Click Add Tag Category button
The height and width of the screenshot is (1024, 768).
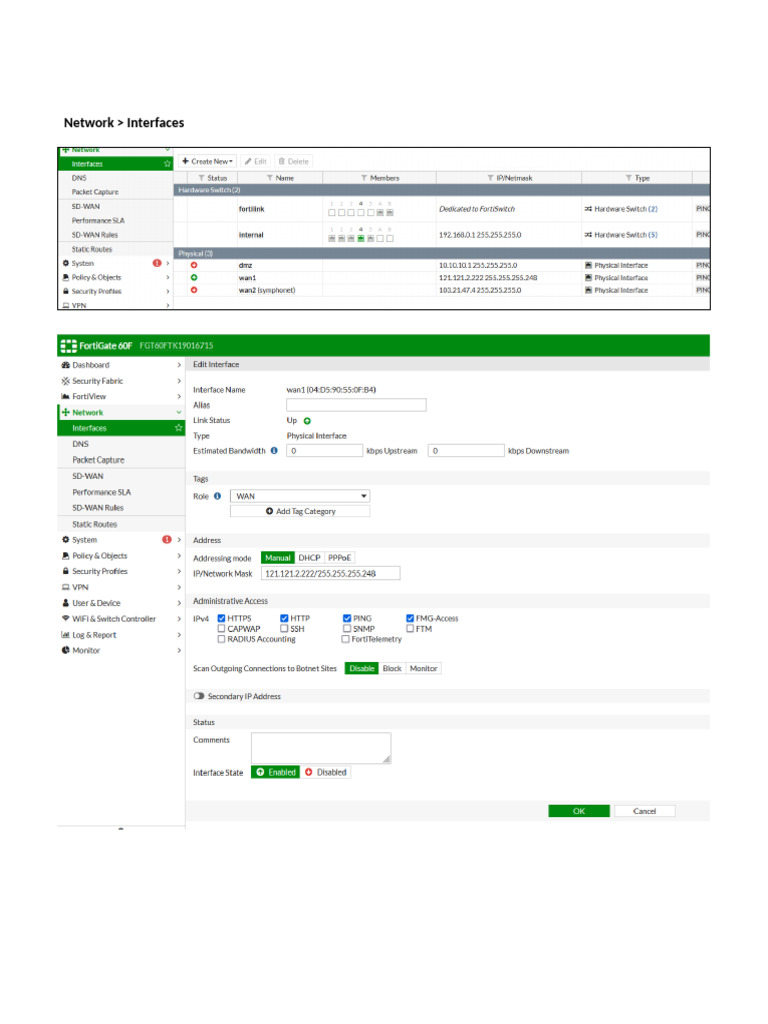coord(300,511)
